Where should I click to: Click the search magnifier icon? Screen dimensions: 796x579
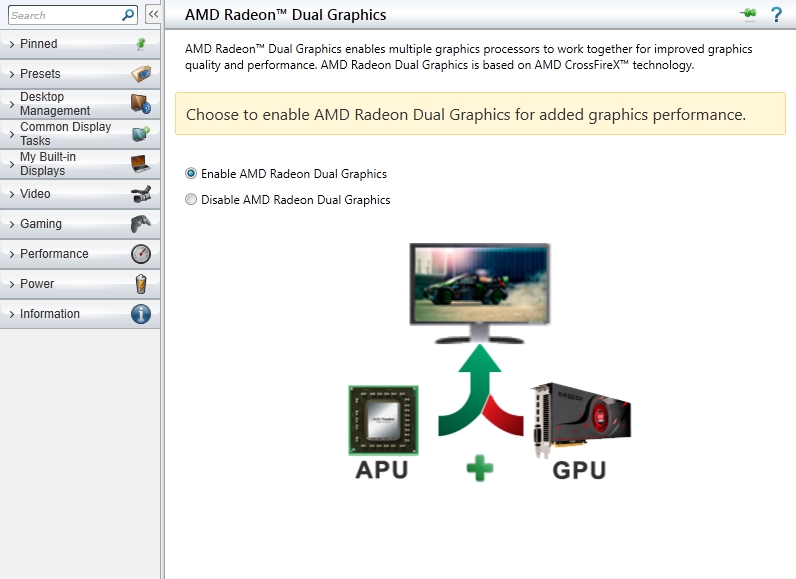coord(128,15)
